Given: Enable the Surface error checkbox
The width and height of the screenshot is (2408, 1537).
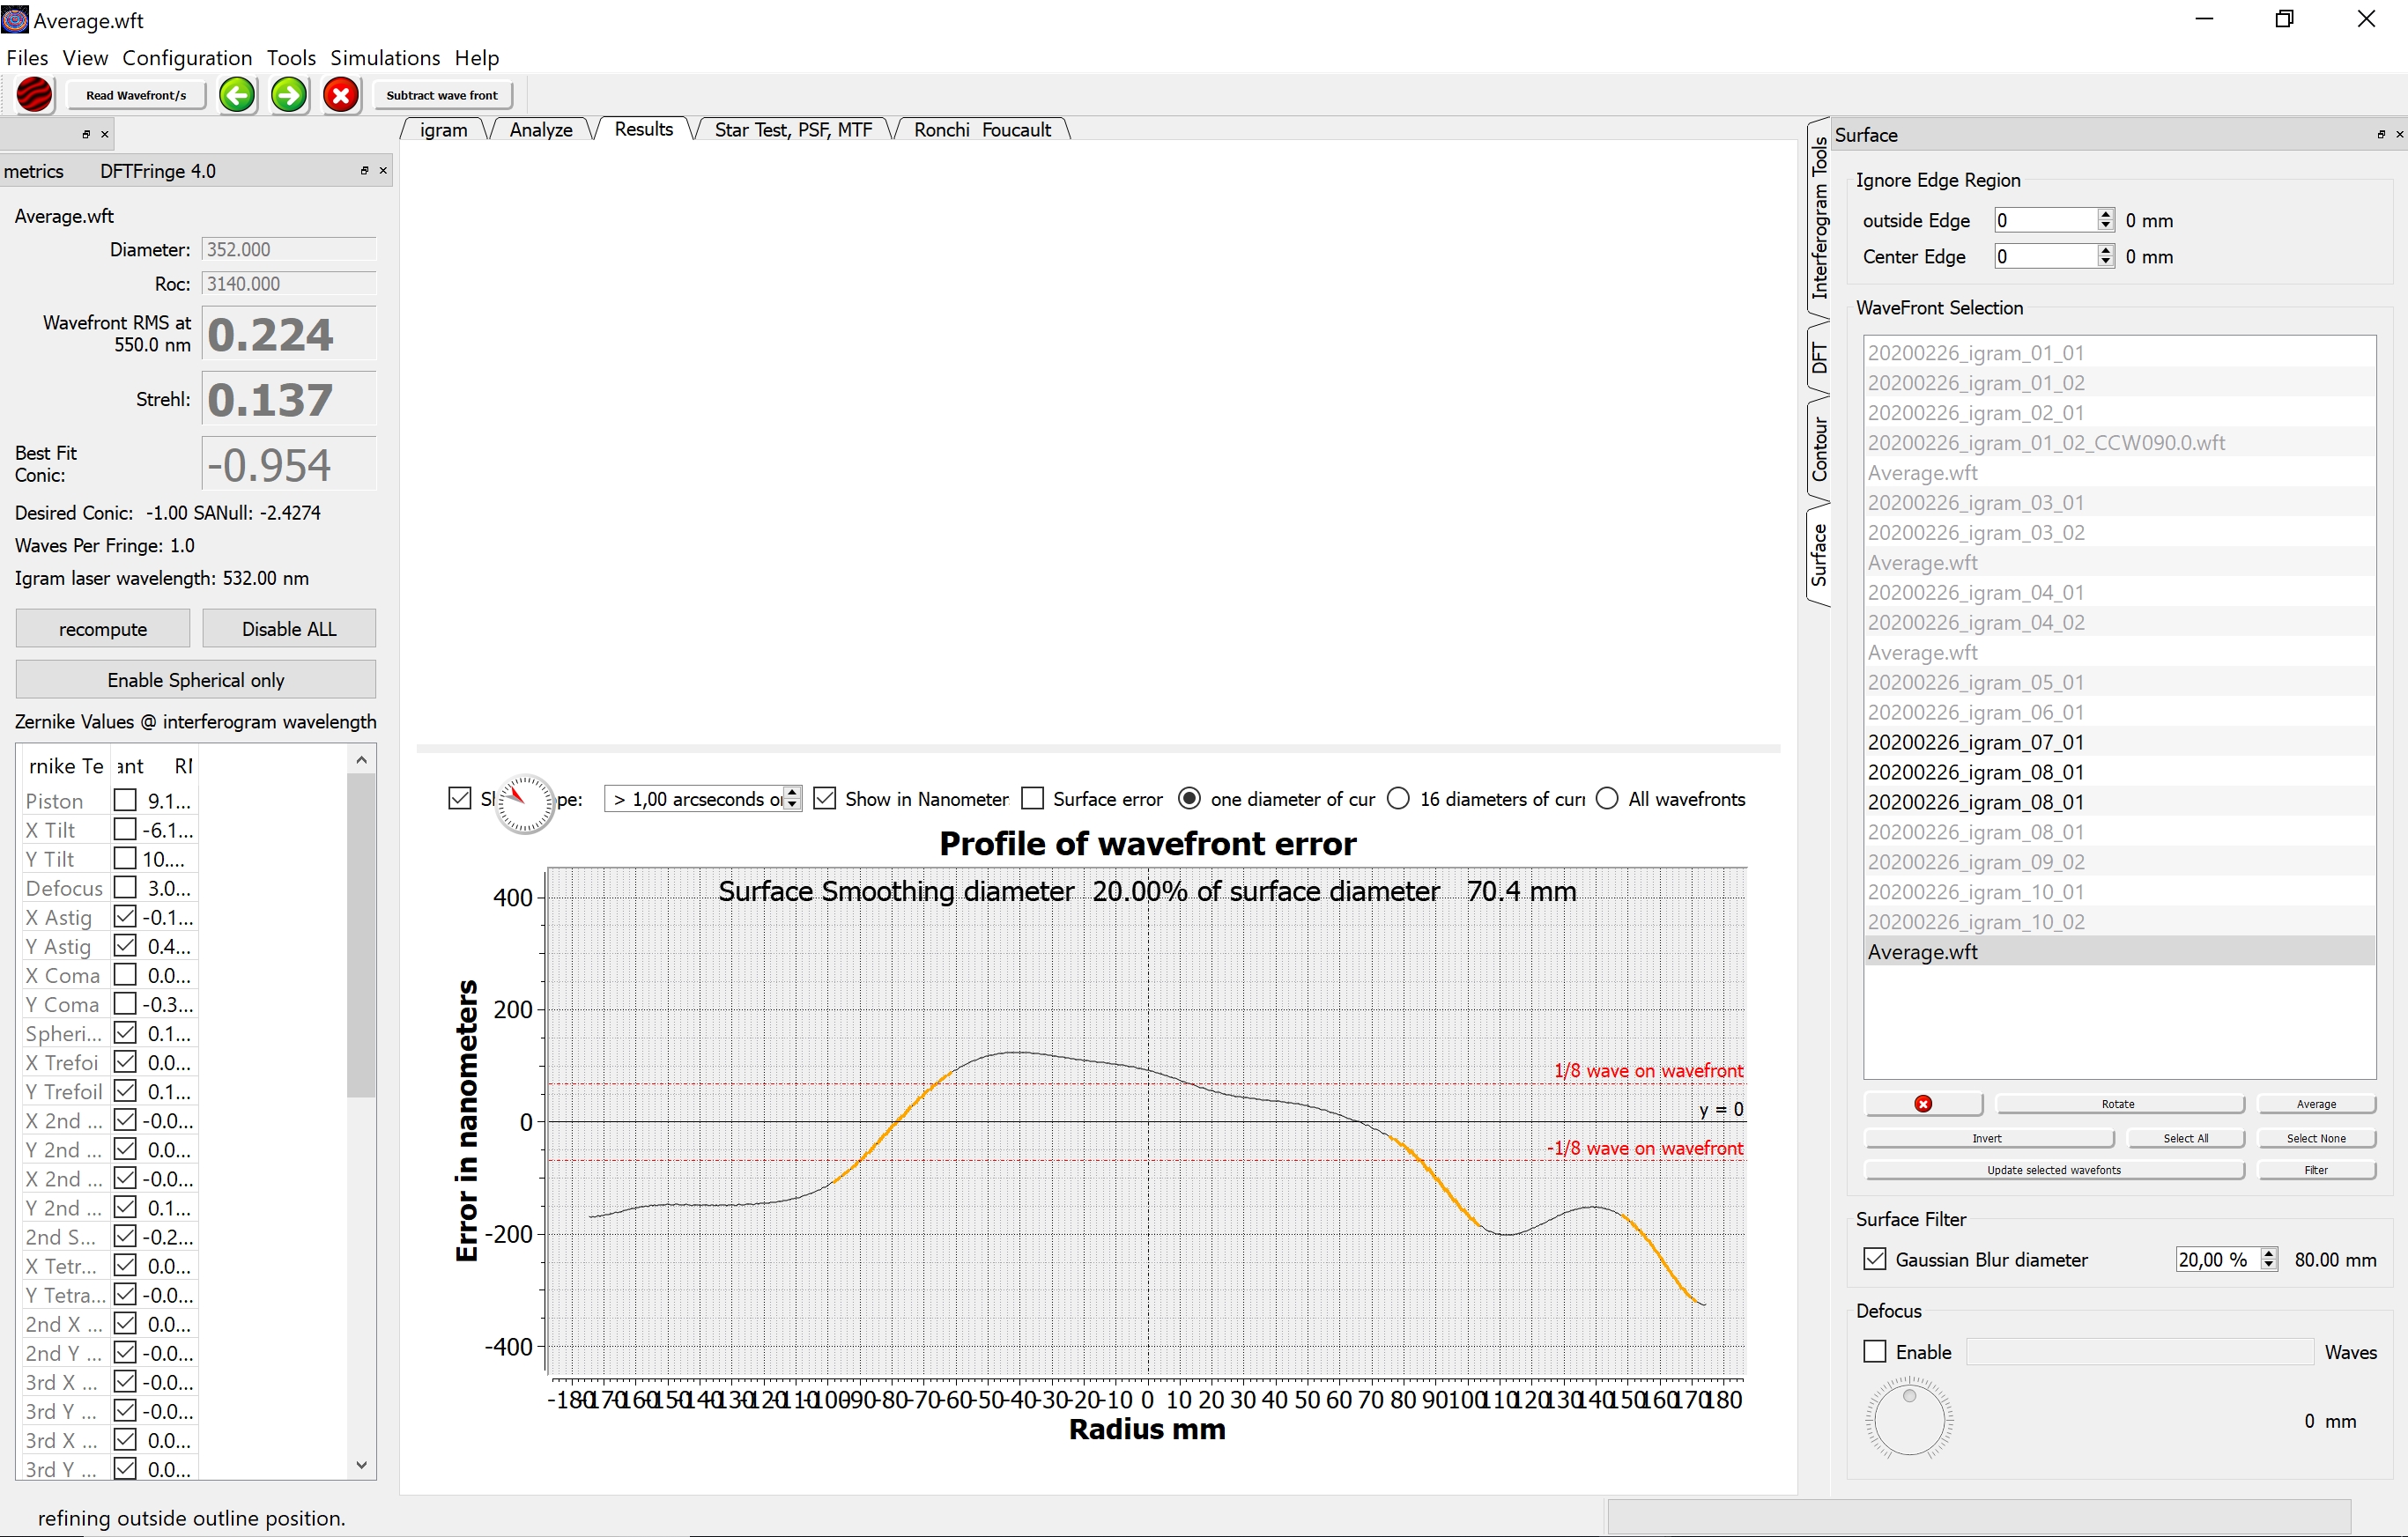Looking at the screenshot, I should pos(1033,799).
